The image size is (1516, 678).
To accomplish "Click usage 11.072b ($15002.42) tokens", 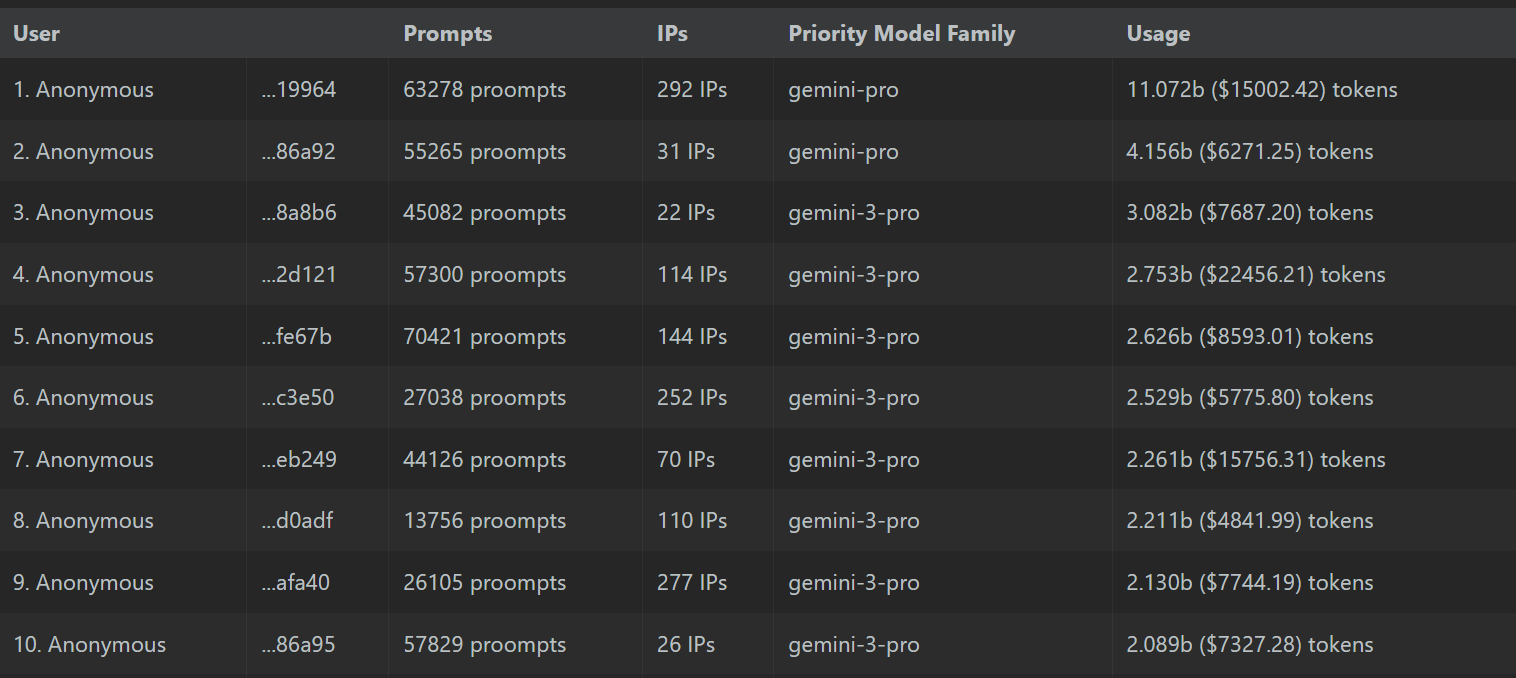I will [x=1262, y=89].
